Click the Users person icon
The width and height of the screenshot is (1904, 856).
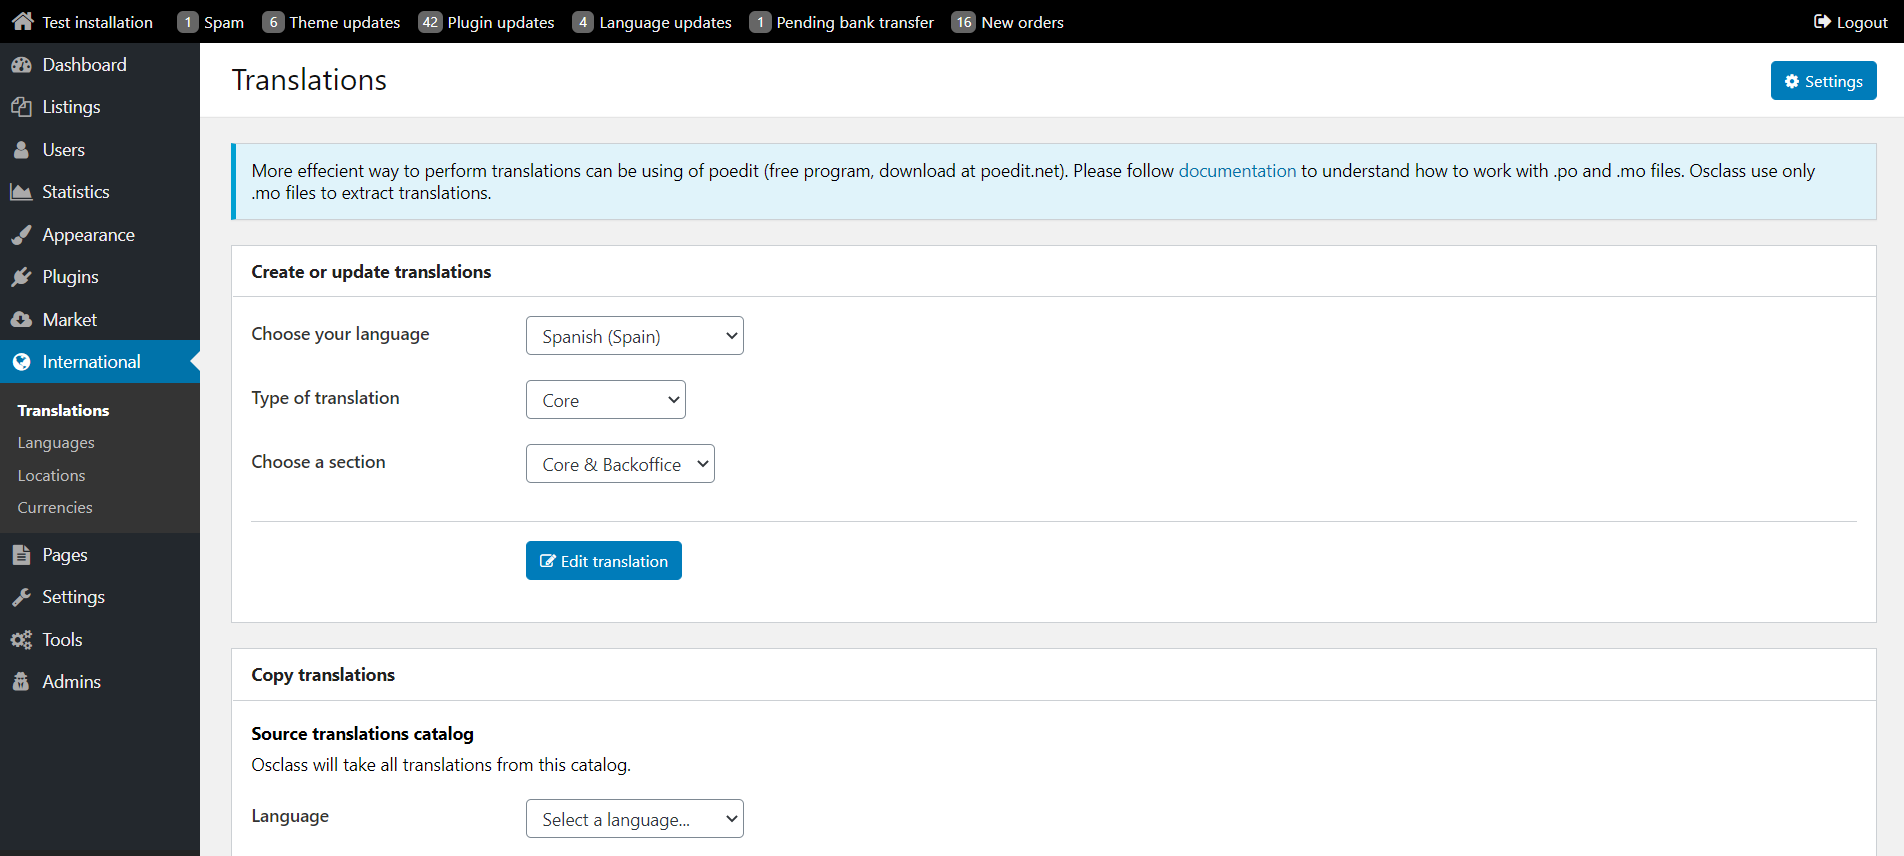point(21,150)
